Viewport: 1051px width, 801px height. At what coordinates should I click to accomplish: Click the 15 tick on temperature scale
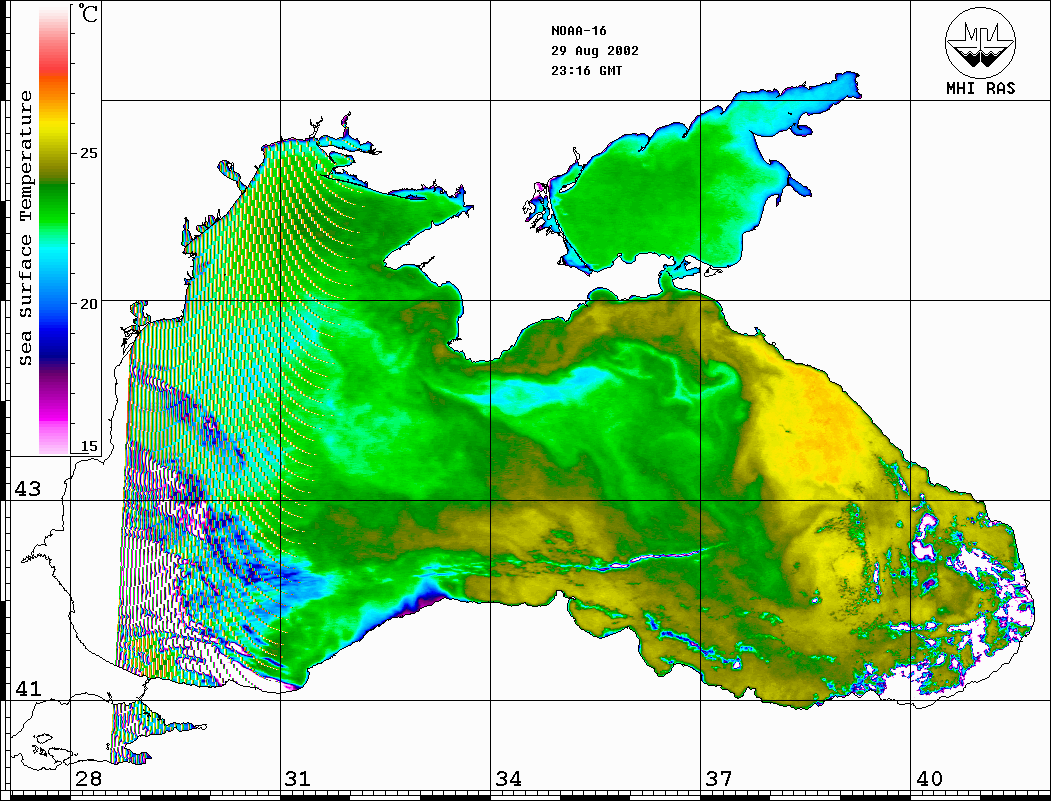pos(88,446)
